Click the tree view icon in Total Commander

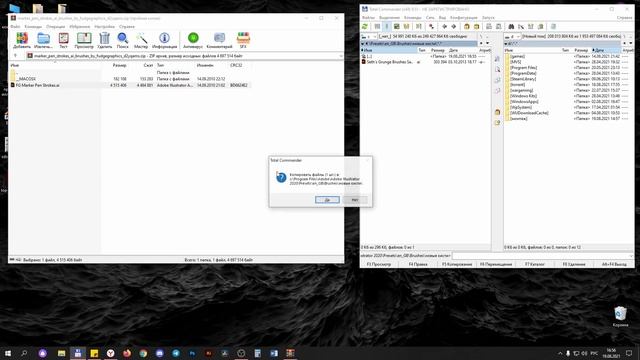pos(407,27)
